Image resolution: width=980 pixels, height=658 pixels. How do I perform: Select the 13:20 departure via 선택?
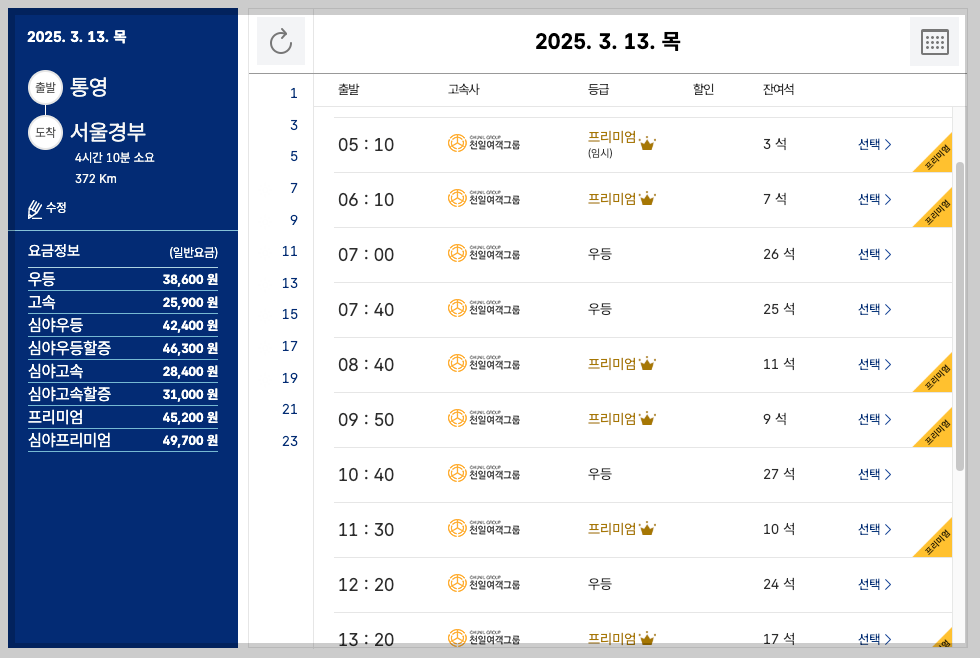tap(874, 639)
